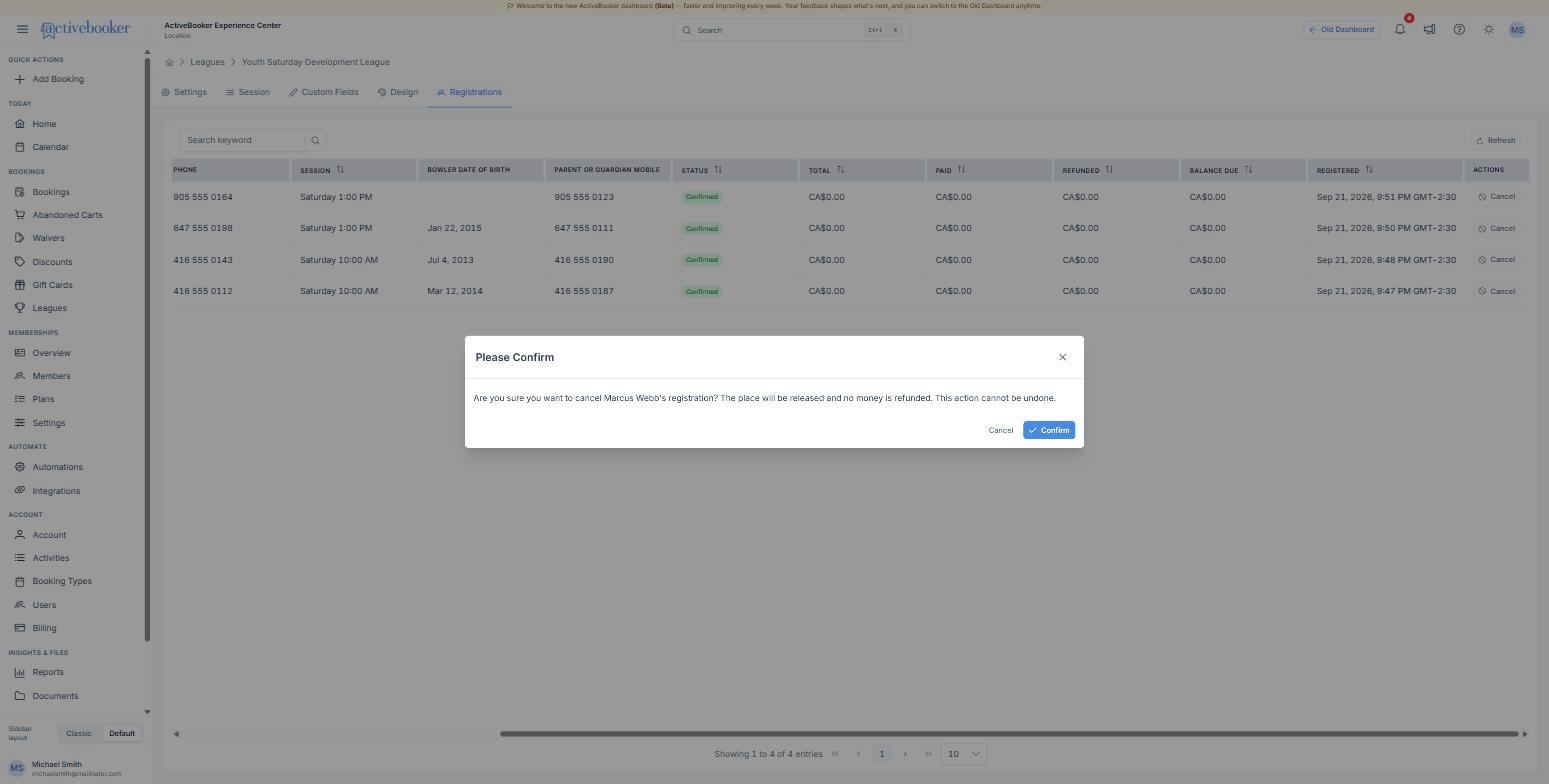Cancel registration for phone 905 555 0164

(1497, 197)
